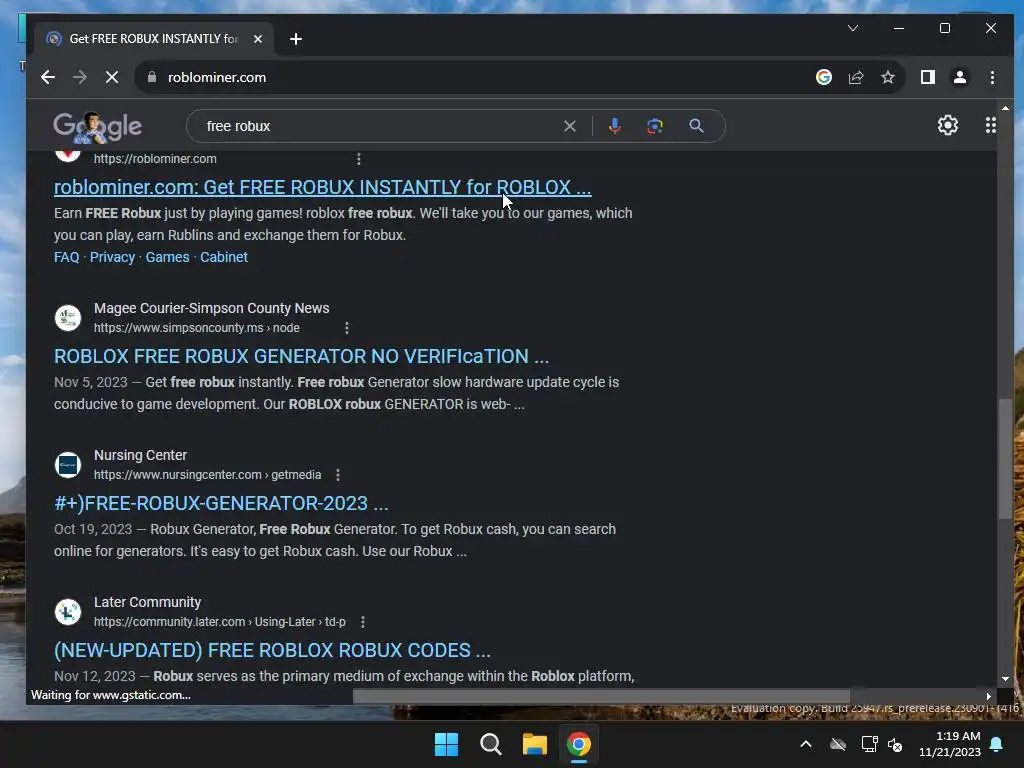This screenshot has height=768, width=1024.
Task: Show hidden system tray icons
Action: pyautogui.click(x=806, y=744)
